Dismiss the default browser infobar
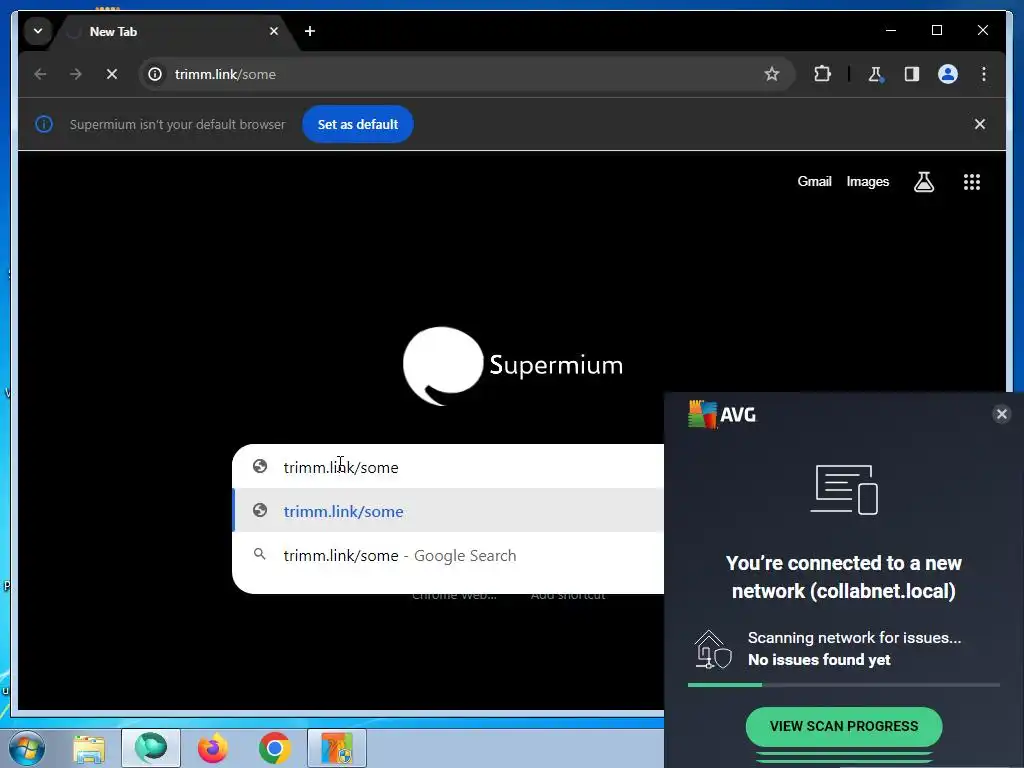This screenshot has width=1024, height=768. click(x=980, y=124)
